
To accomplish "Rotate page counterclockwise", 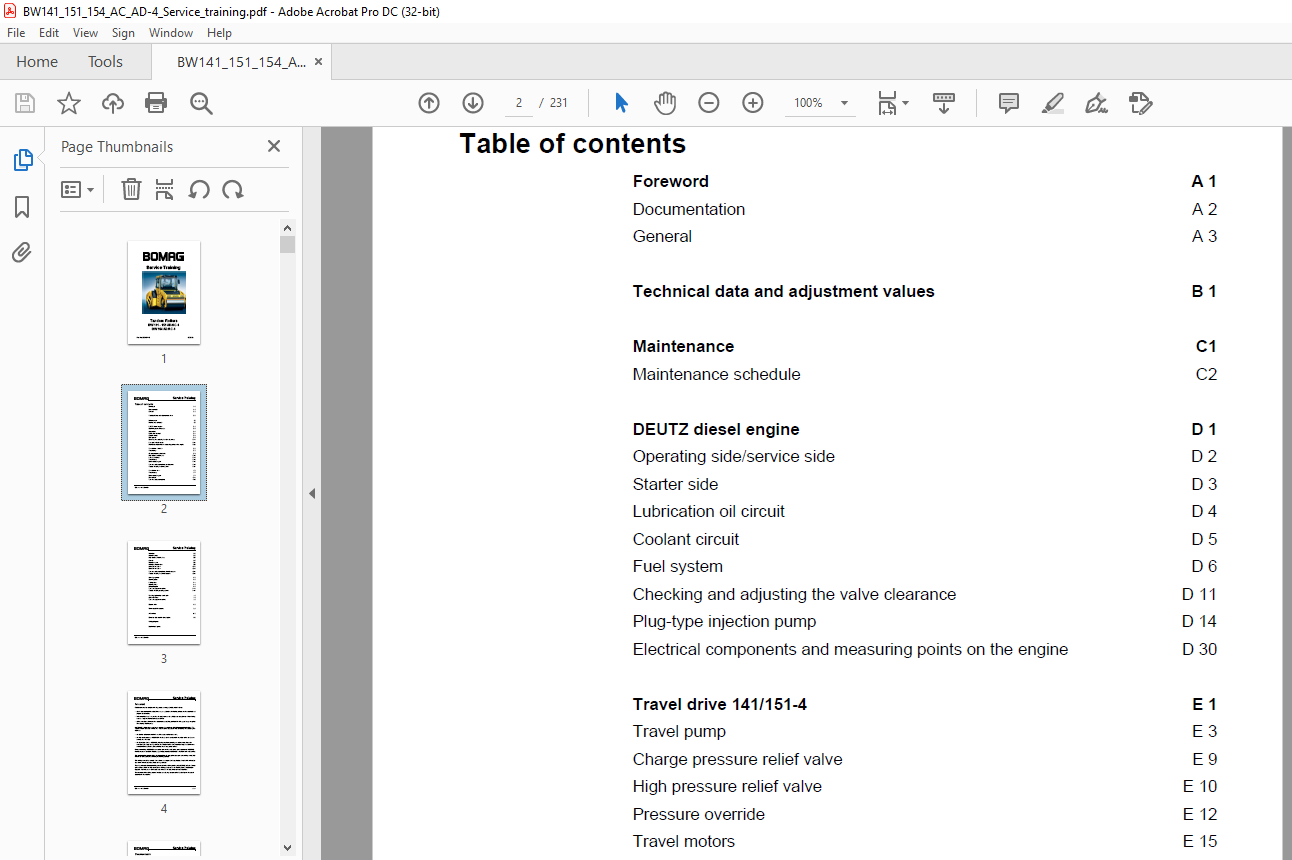I will click(x=199, y=189).
